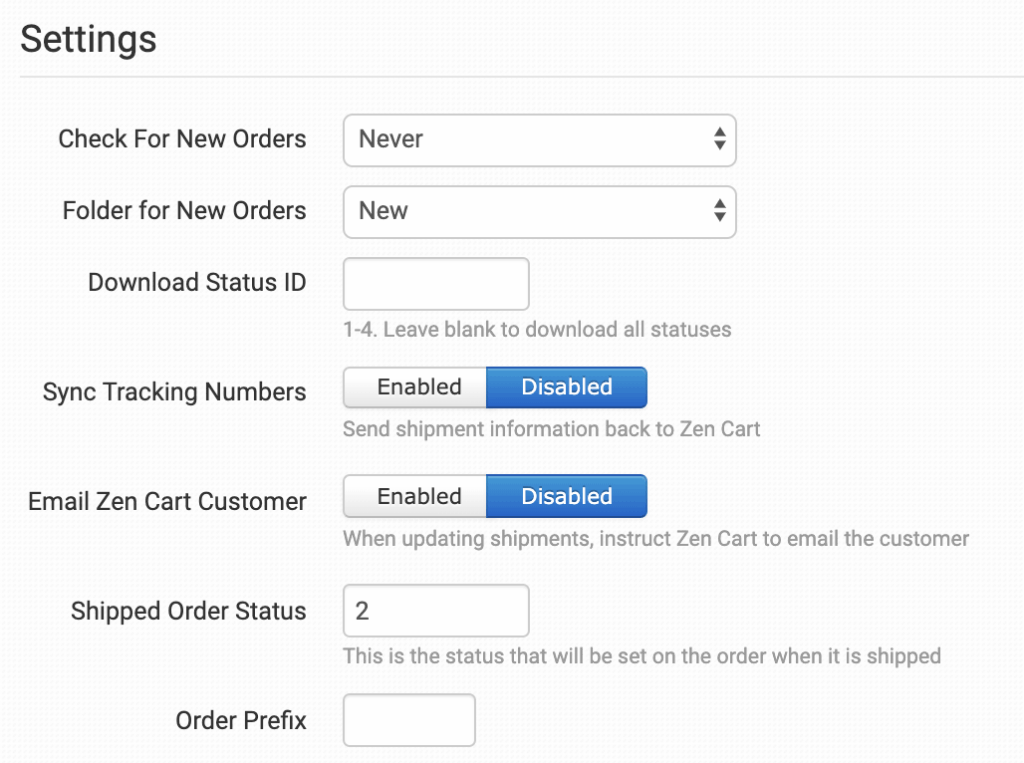This screenshot has width=1024, height=763.
Task: Click the Sync Tracking Numbers label
Action: pos(174,392)
